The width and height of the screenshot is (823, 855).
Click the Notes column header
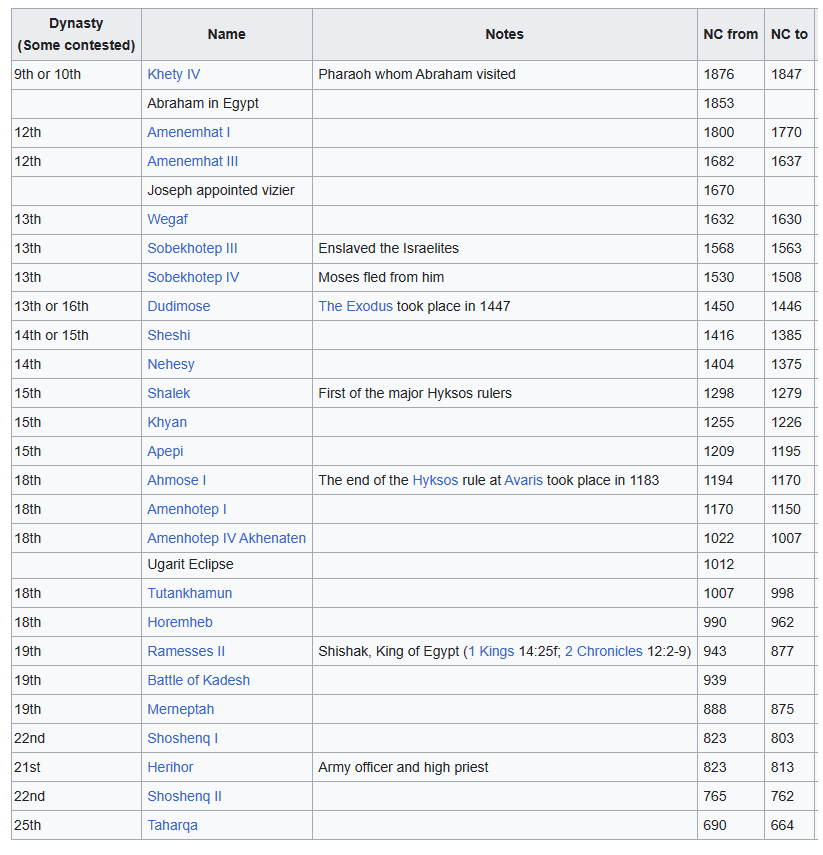504,34
